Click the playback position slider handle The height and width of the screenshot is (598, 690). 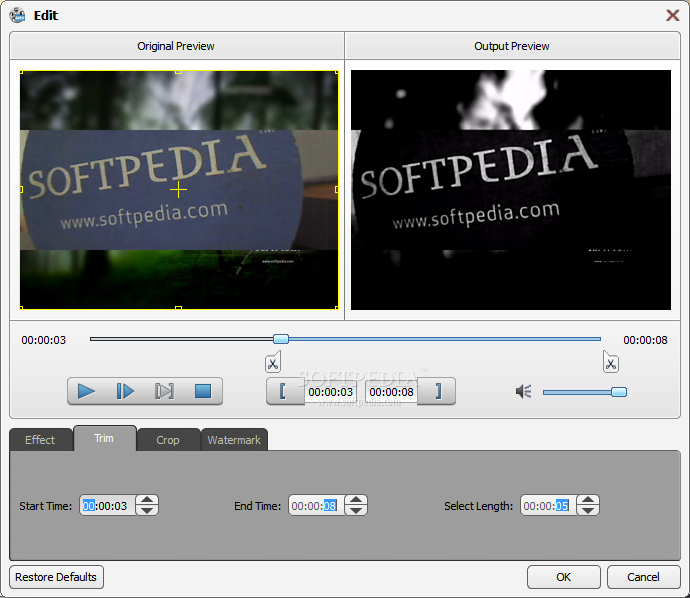tap(281, 339)
